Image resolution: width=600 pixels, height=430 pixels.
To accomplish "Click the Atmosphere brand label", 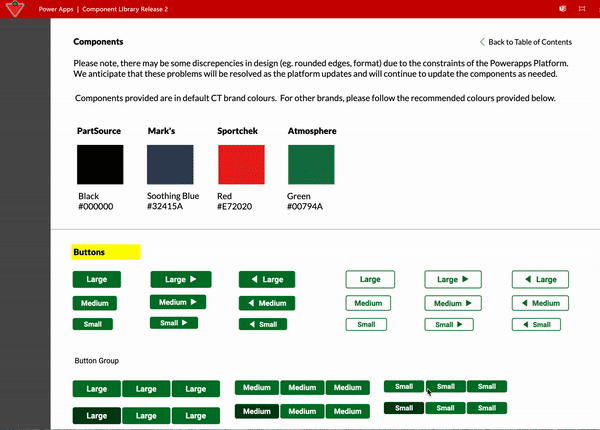I will [x=312, y=131].
